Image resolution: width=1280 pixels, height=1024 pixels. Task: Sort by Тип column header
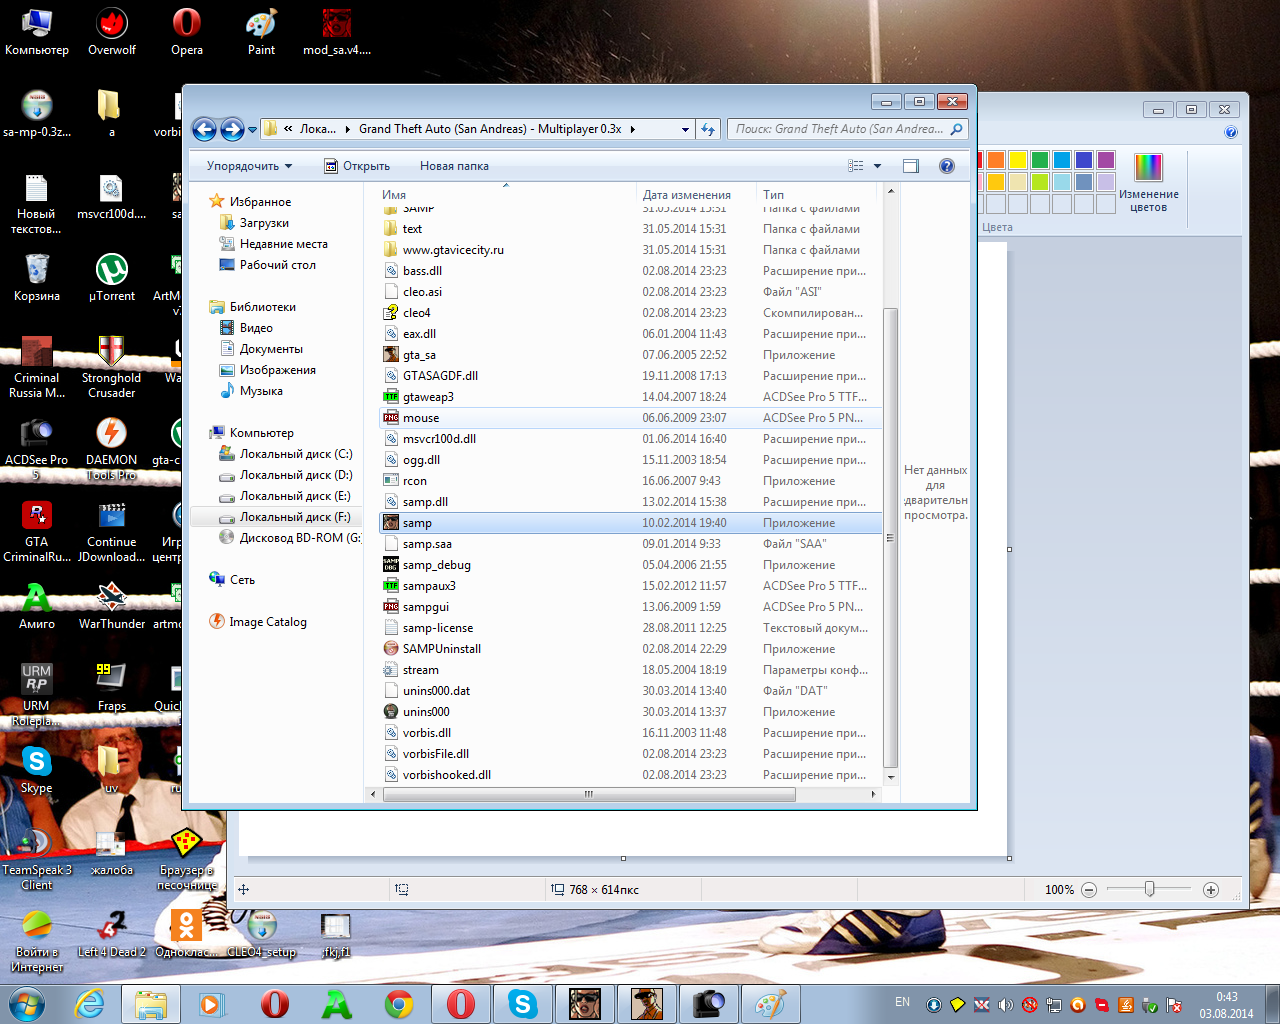click(816, 195)
